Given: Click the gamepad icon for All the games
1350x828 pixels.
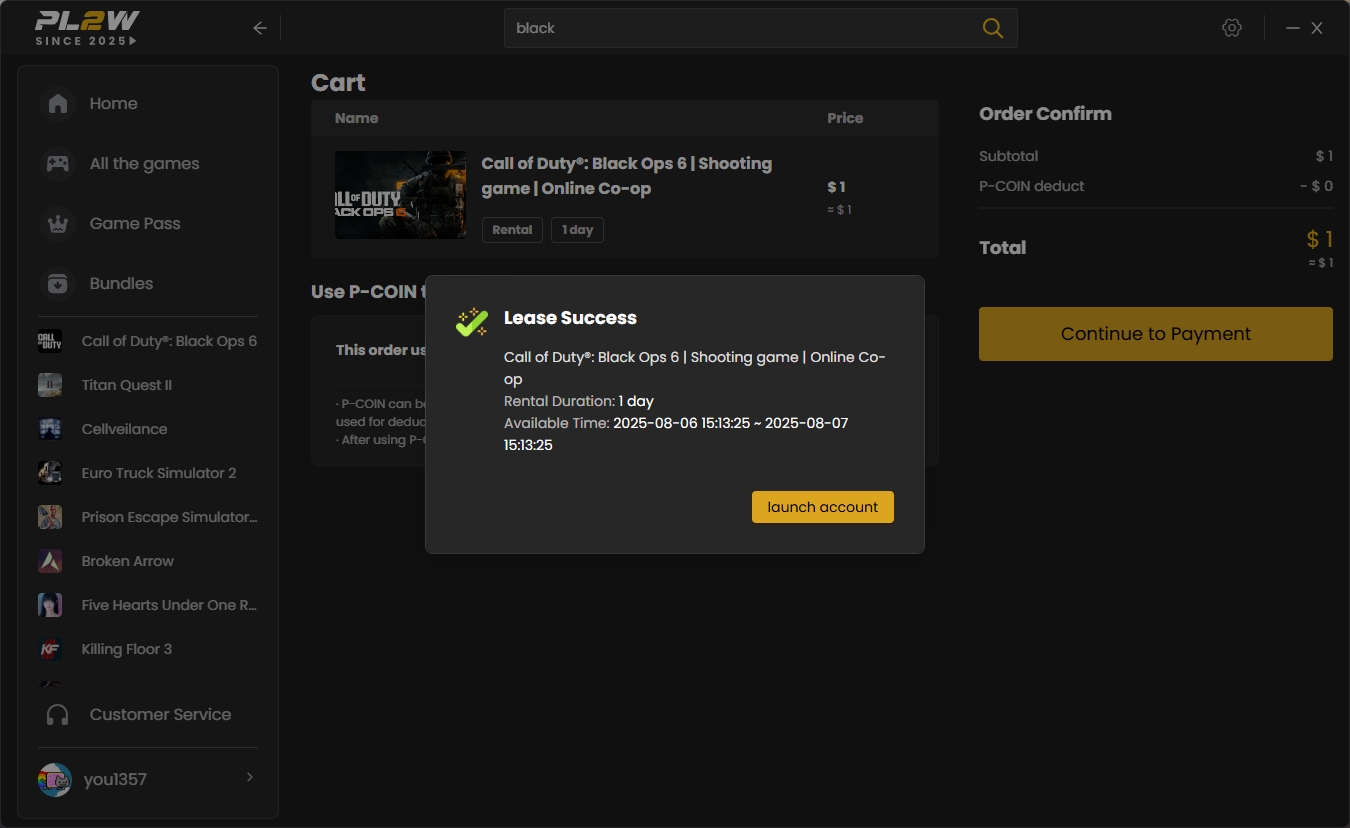Looking at the screenshot, I should 58,164.
